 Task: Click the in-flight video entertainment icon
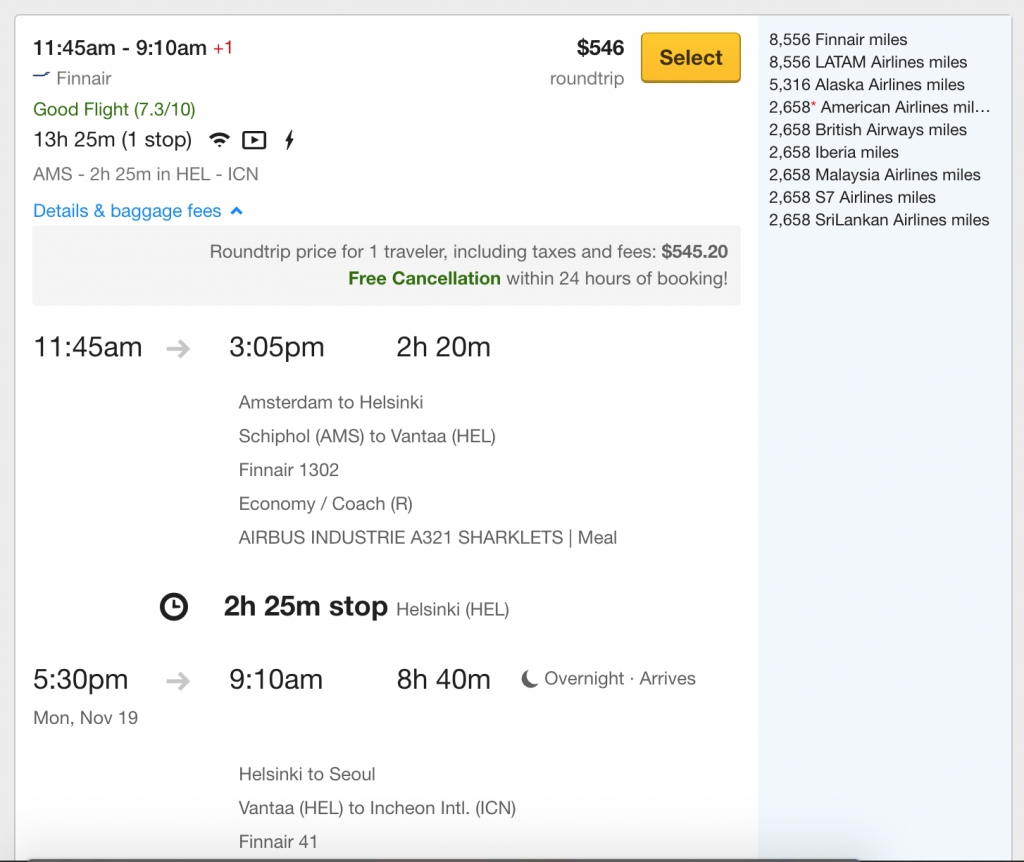[x=254, y=140]
